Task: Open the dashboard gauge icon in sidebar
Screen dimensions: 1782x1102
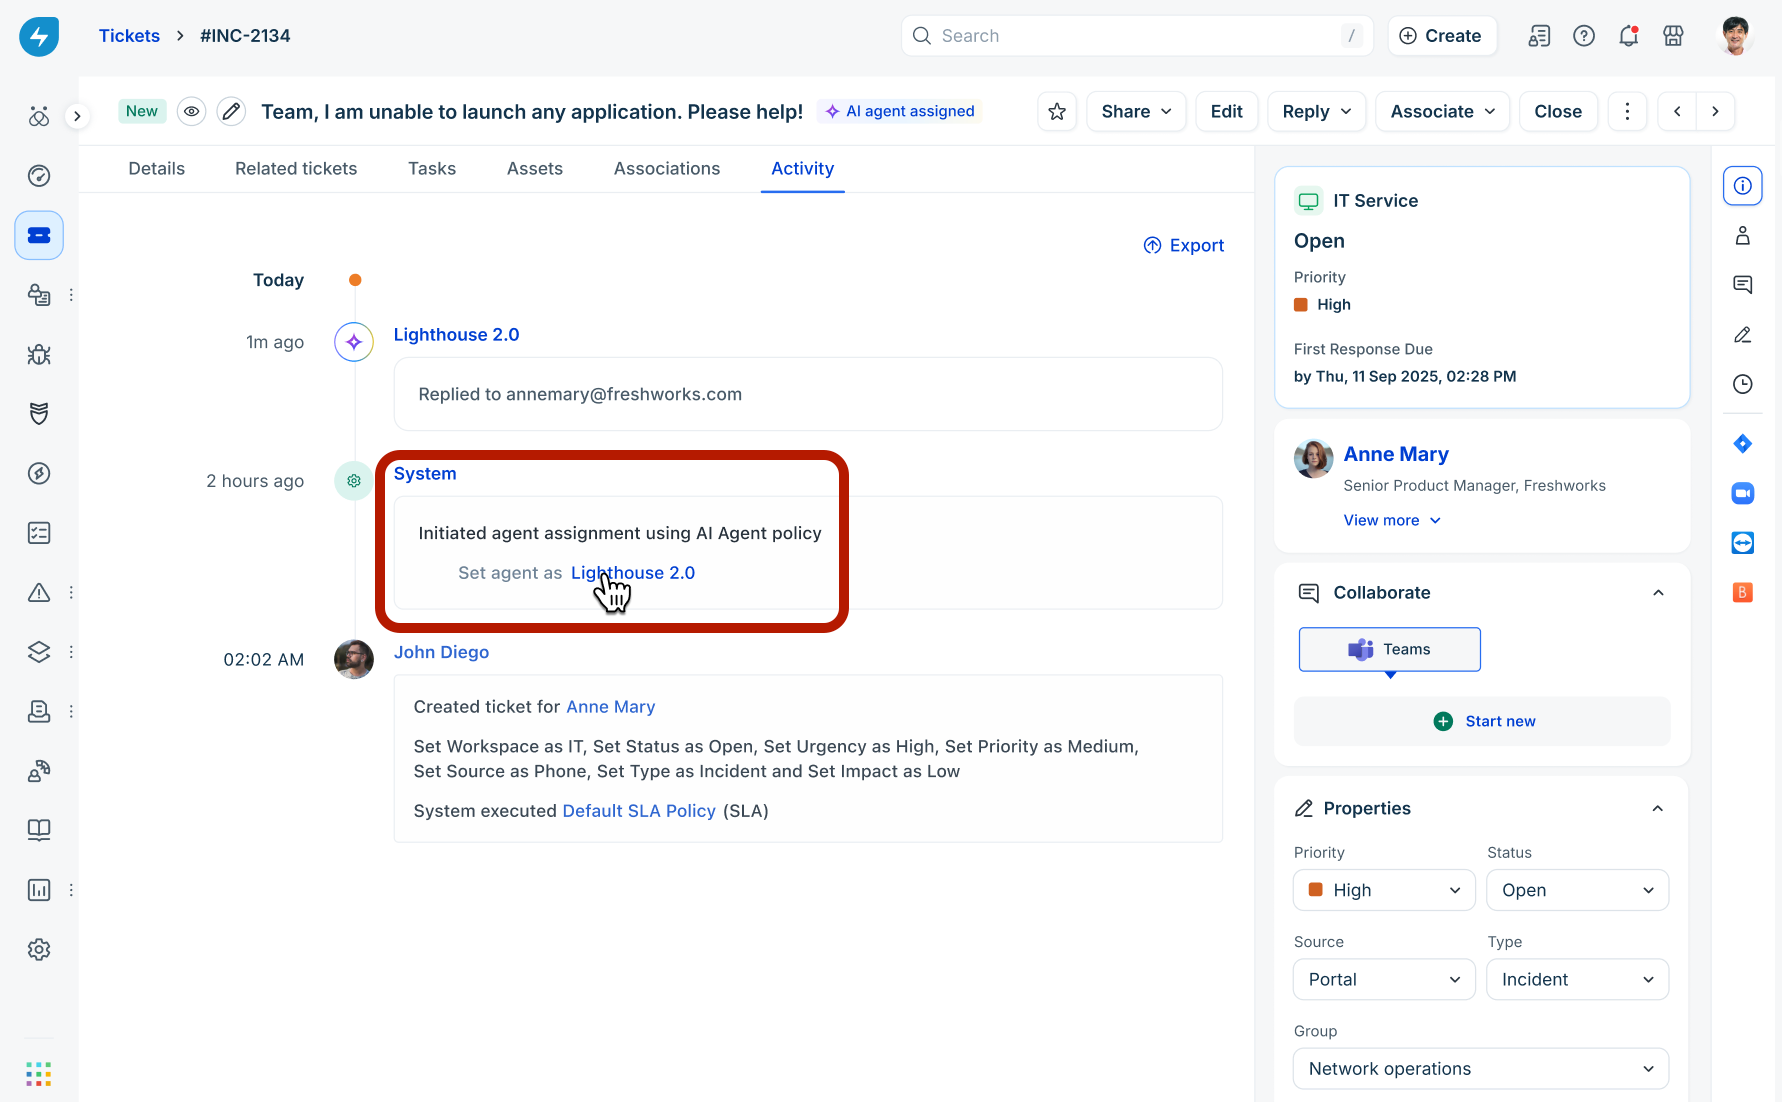Action: pyautogui.click(x=39, y=176)
